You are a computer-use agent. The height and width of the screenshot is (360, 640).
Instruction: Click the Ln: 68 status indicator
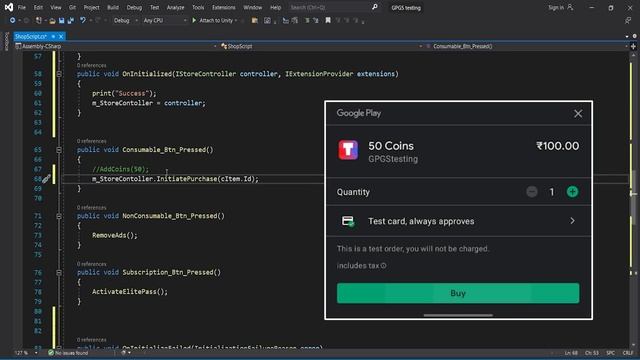click(571, 353)
